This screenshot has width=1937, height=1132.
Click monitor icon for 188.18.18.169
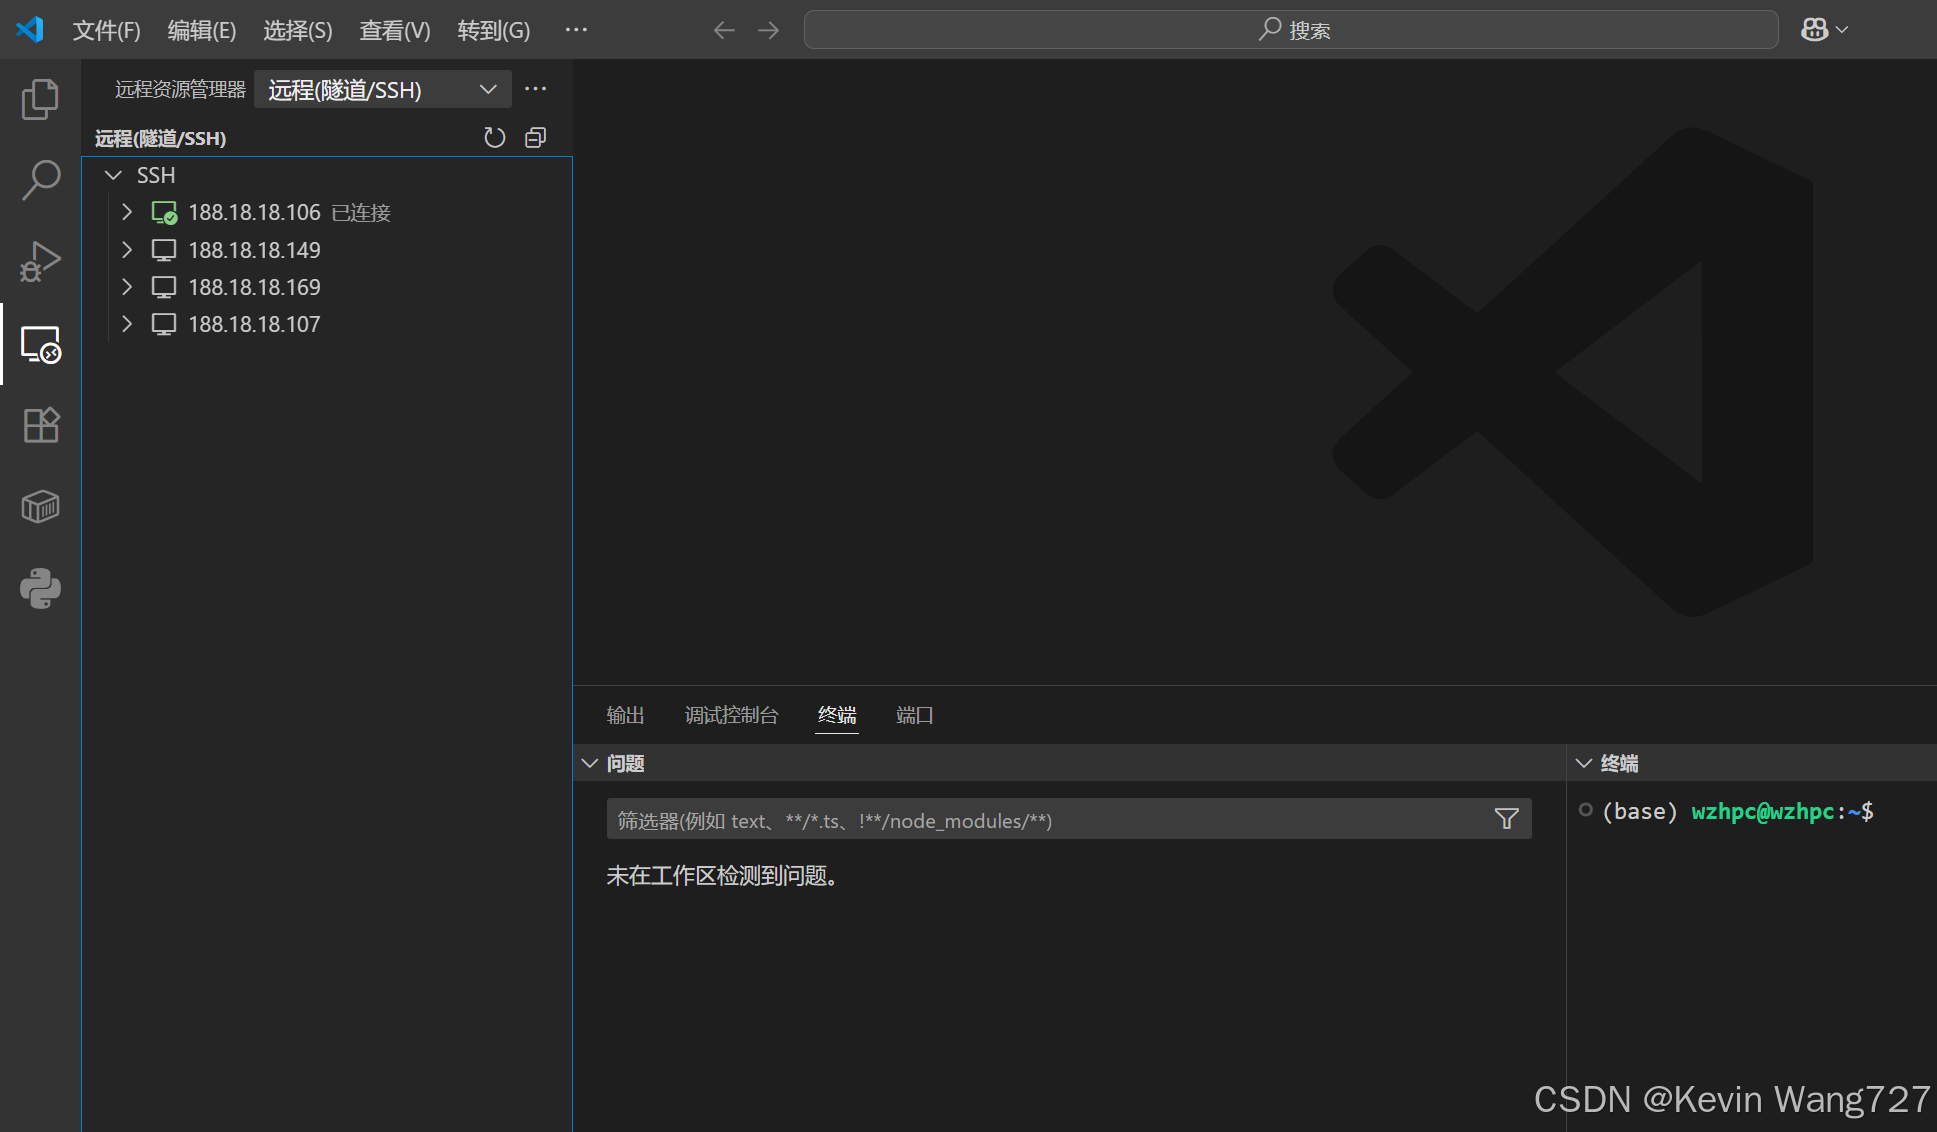164,287
